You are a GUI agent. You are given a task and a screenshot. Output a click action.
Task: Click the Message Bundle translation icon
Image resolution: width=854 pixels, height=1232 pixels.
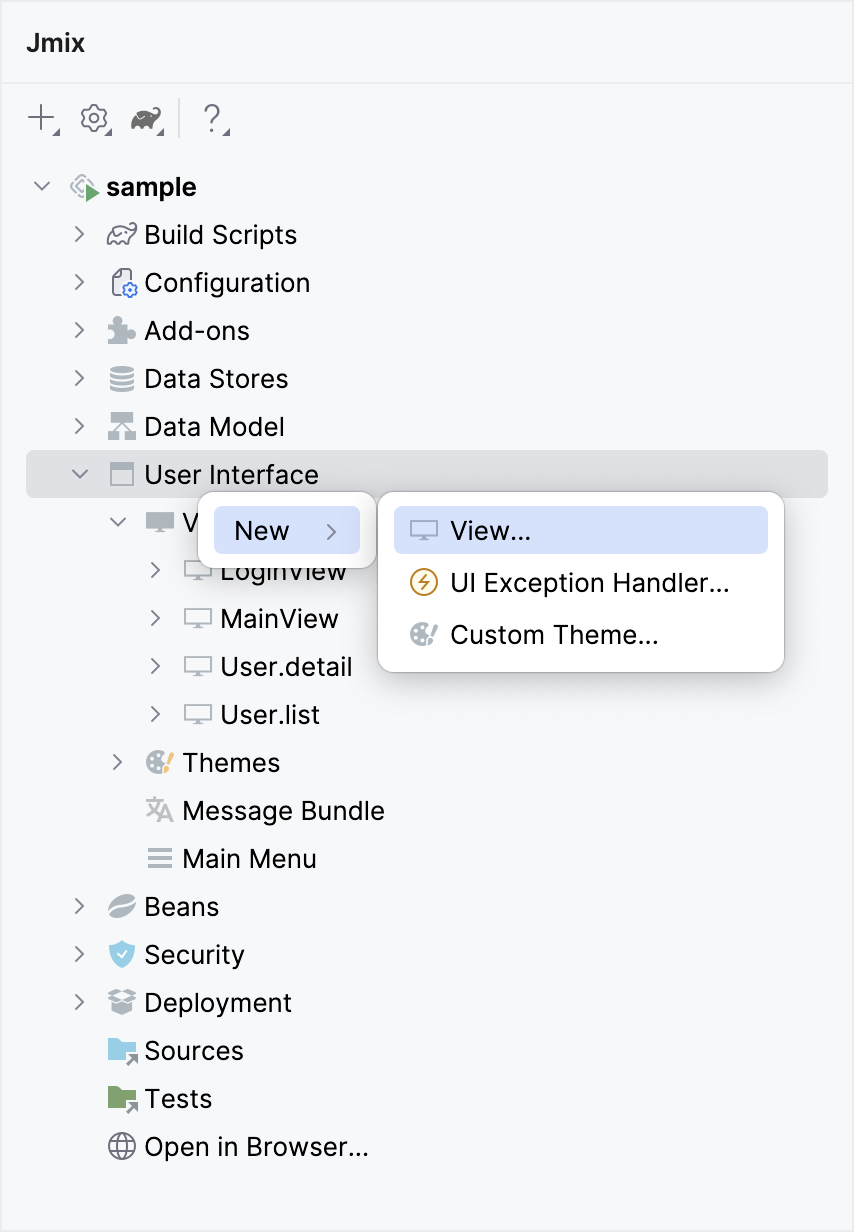click(158, 810)
